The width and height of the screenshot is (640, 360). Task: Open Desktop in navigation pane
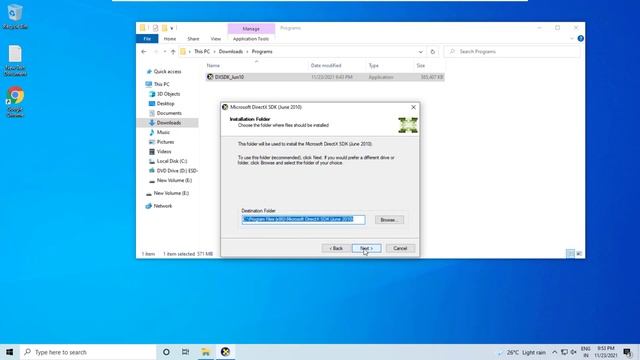(165, 104)
